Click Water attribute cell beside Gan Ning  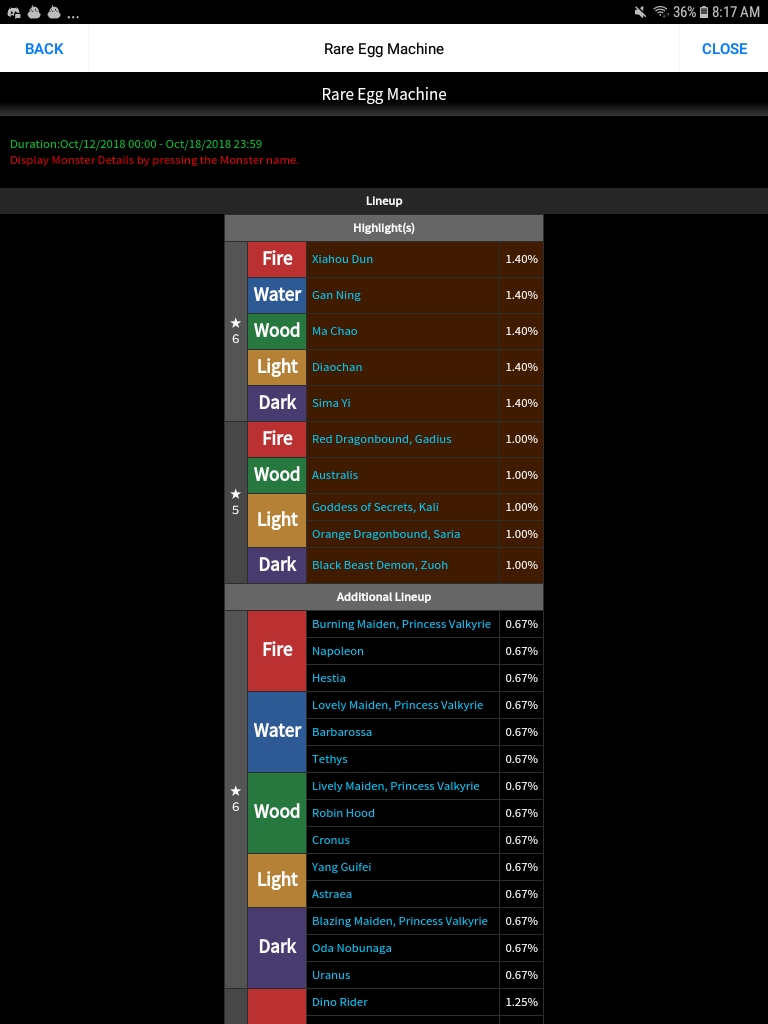277,295
